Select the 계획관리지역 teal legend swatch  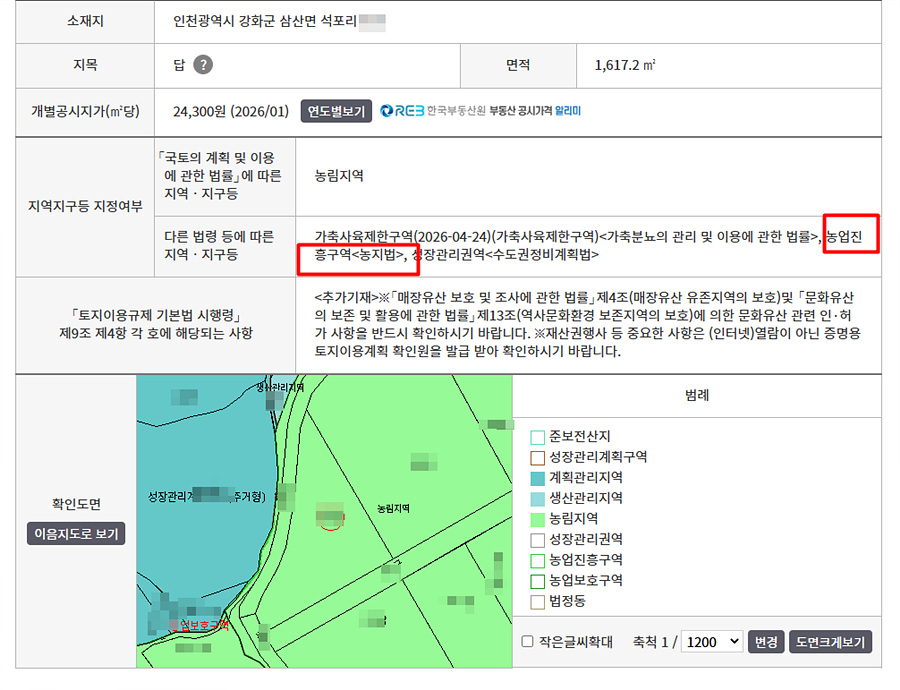[537, 479]
